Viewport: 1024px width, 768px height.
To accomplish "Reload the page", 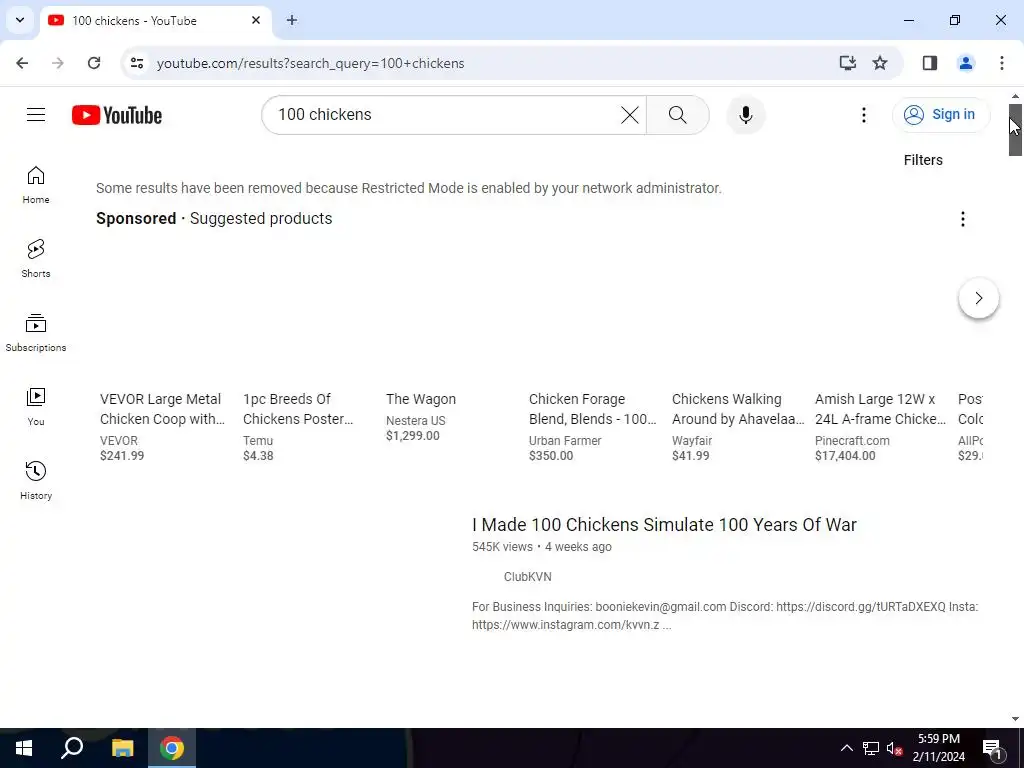I will (94, 63).
